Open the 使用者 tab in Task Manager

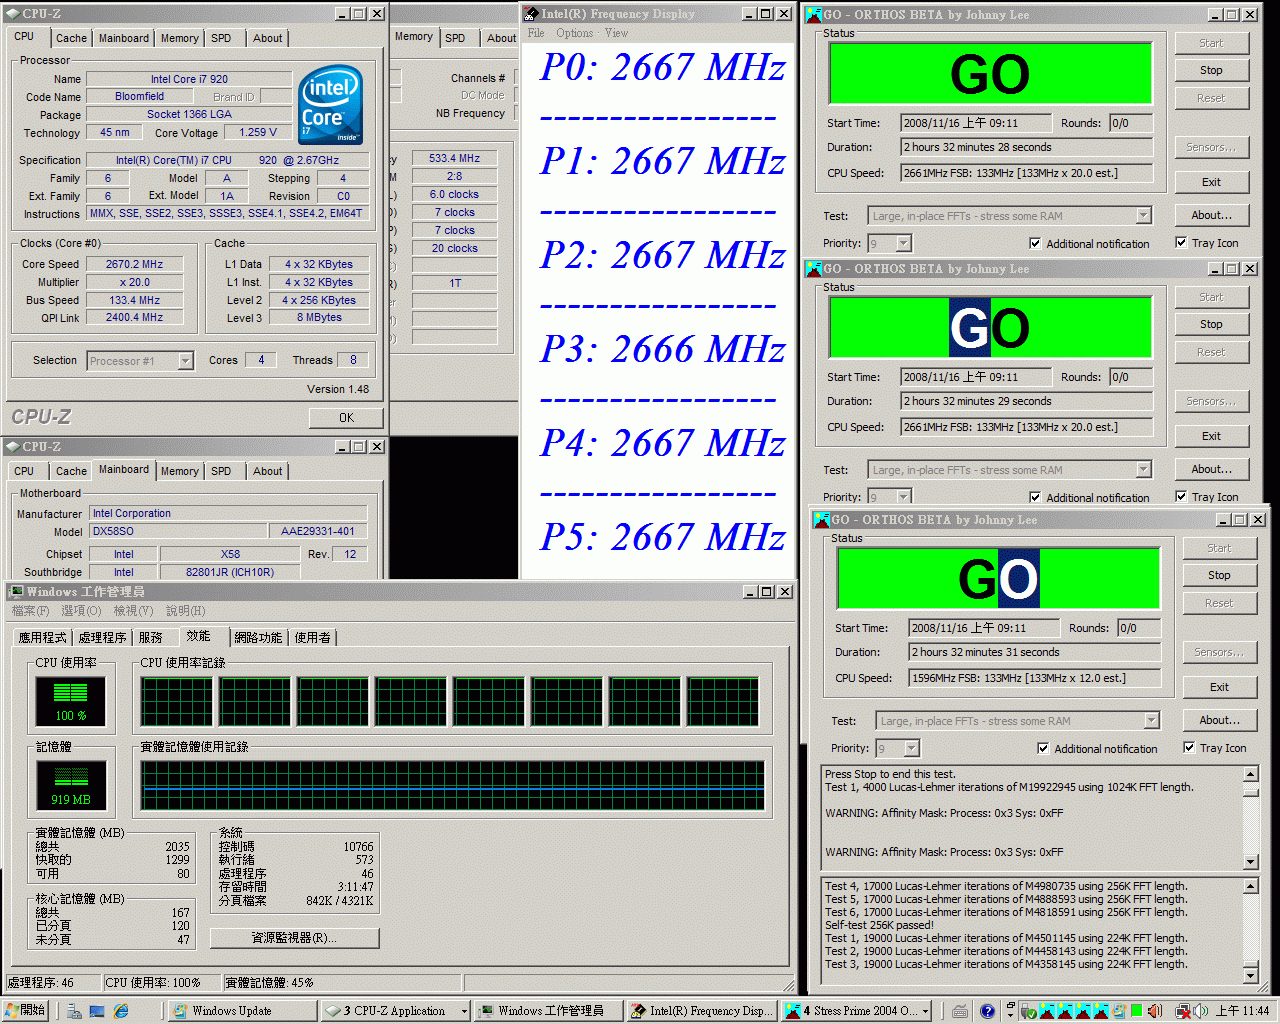pyautogui.click(x=312, y=637)
